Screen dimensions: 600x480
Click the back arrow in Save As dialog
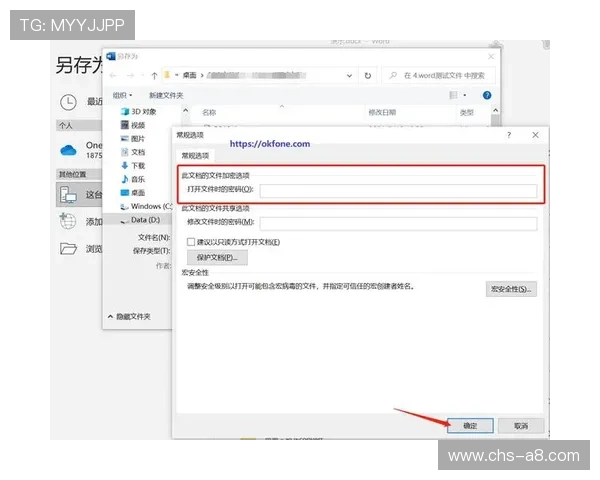(113, 75)
